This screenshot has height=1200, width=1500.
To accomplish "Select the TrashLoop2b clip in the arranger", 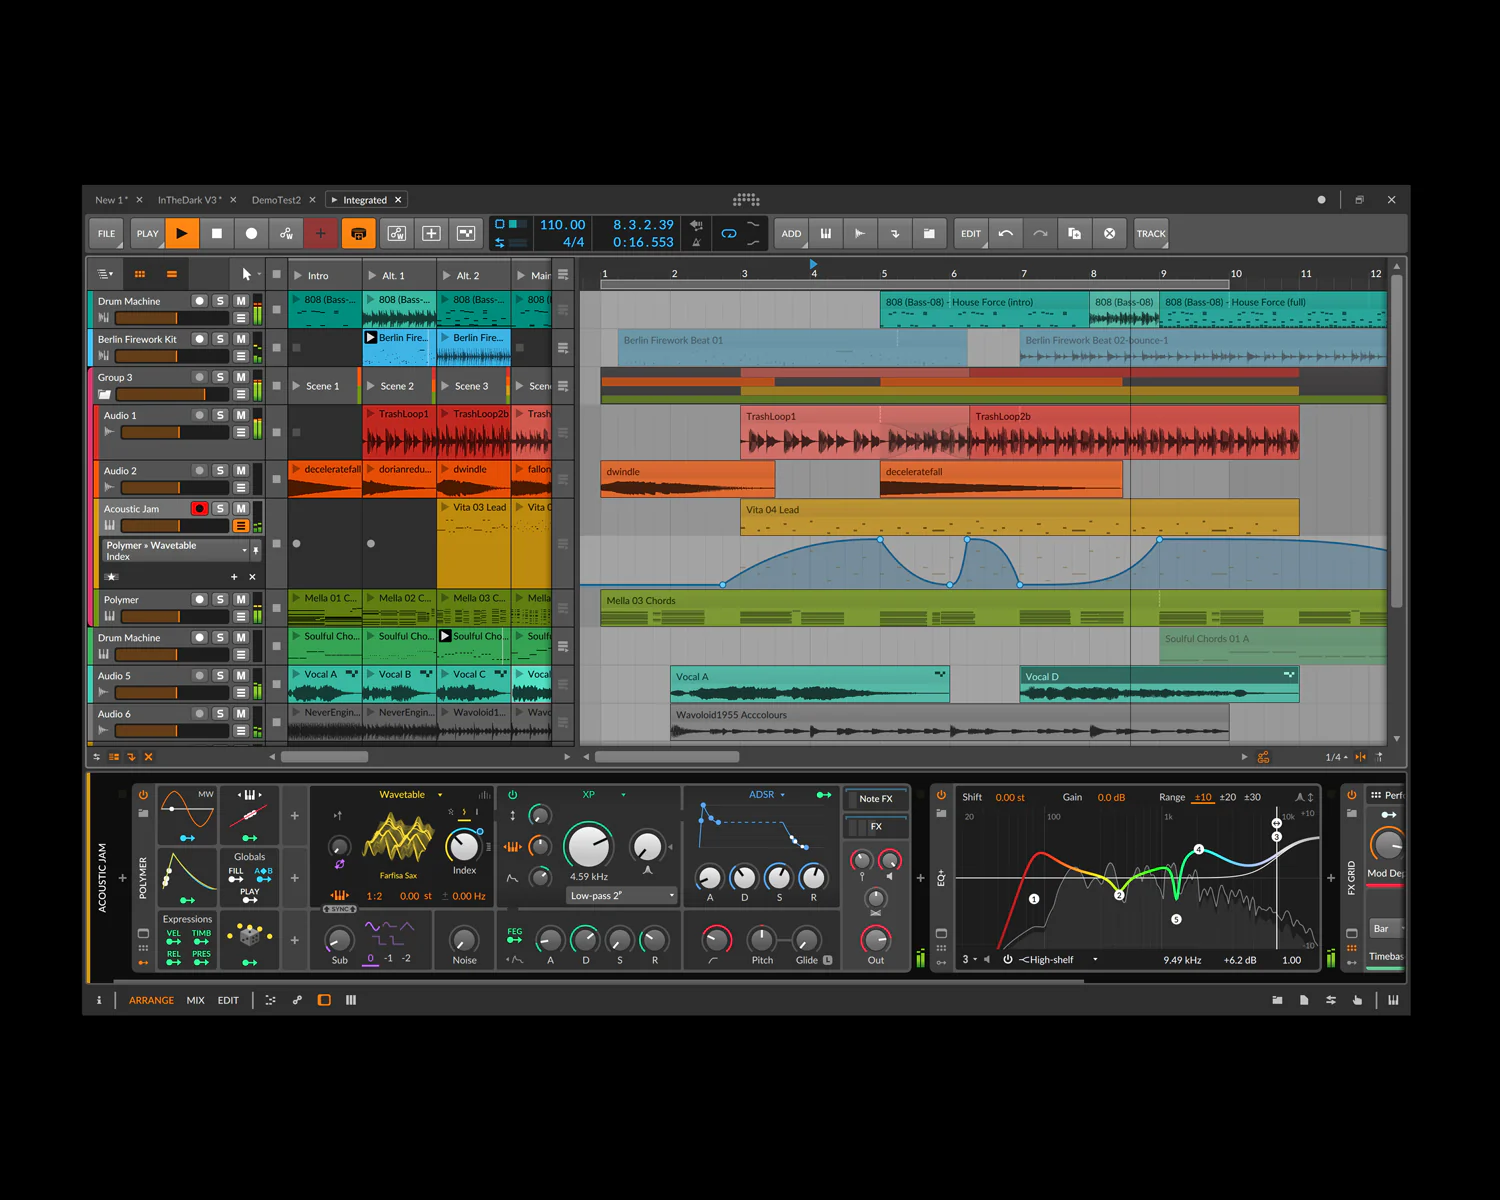I will pyautogui.click(x=1134, y=432).
